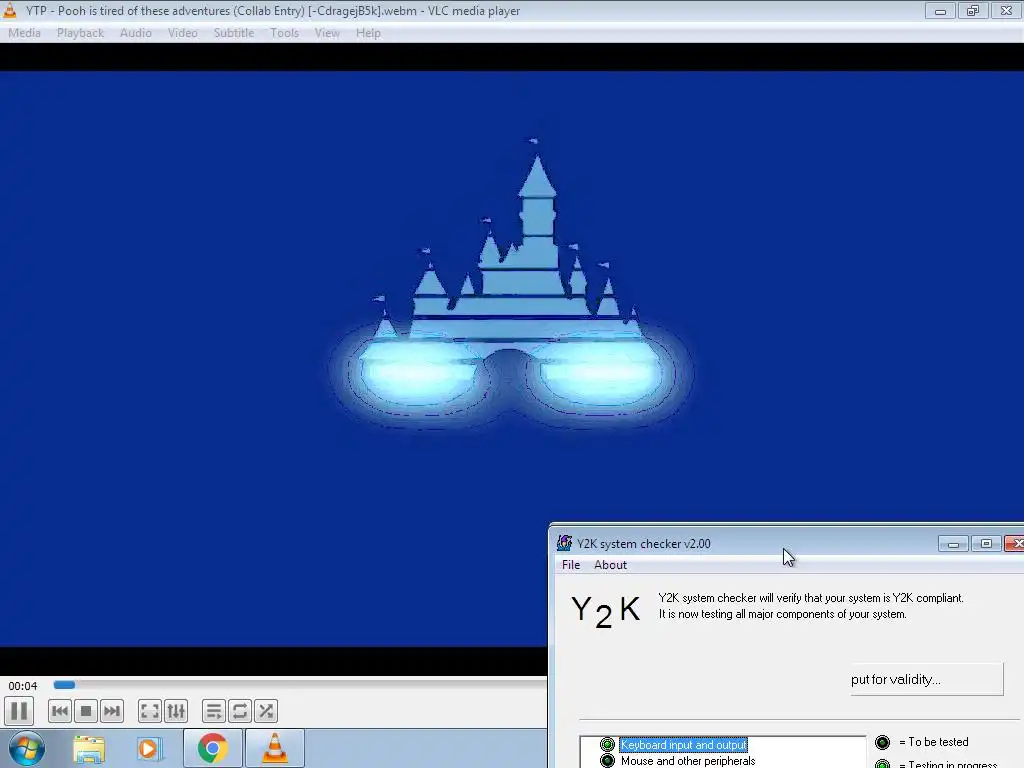Click the Y2K system checker title icon

tap(564, 543)
